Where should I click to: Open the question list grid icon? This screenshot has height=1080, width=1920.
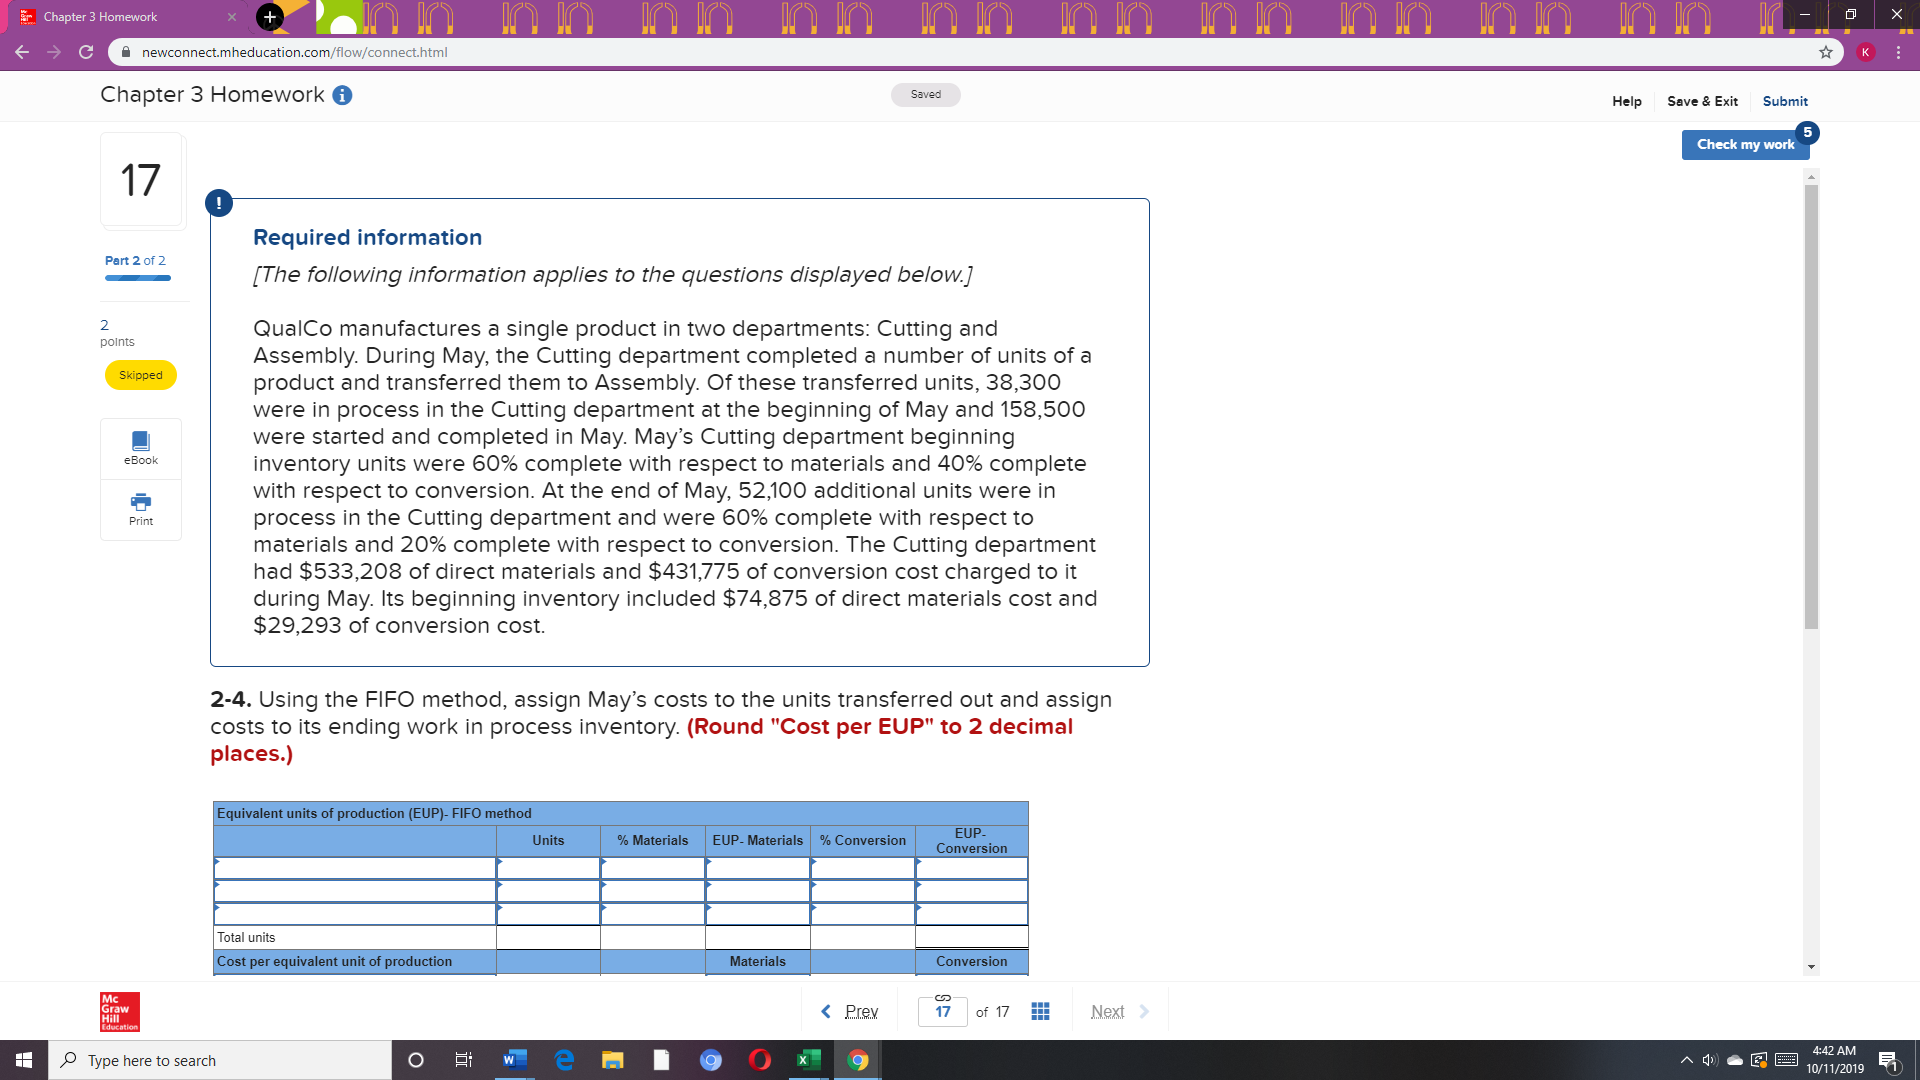click(x=1040, y=1011)
